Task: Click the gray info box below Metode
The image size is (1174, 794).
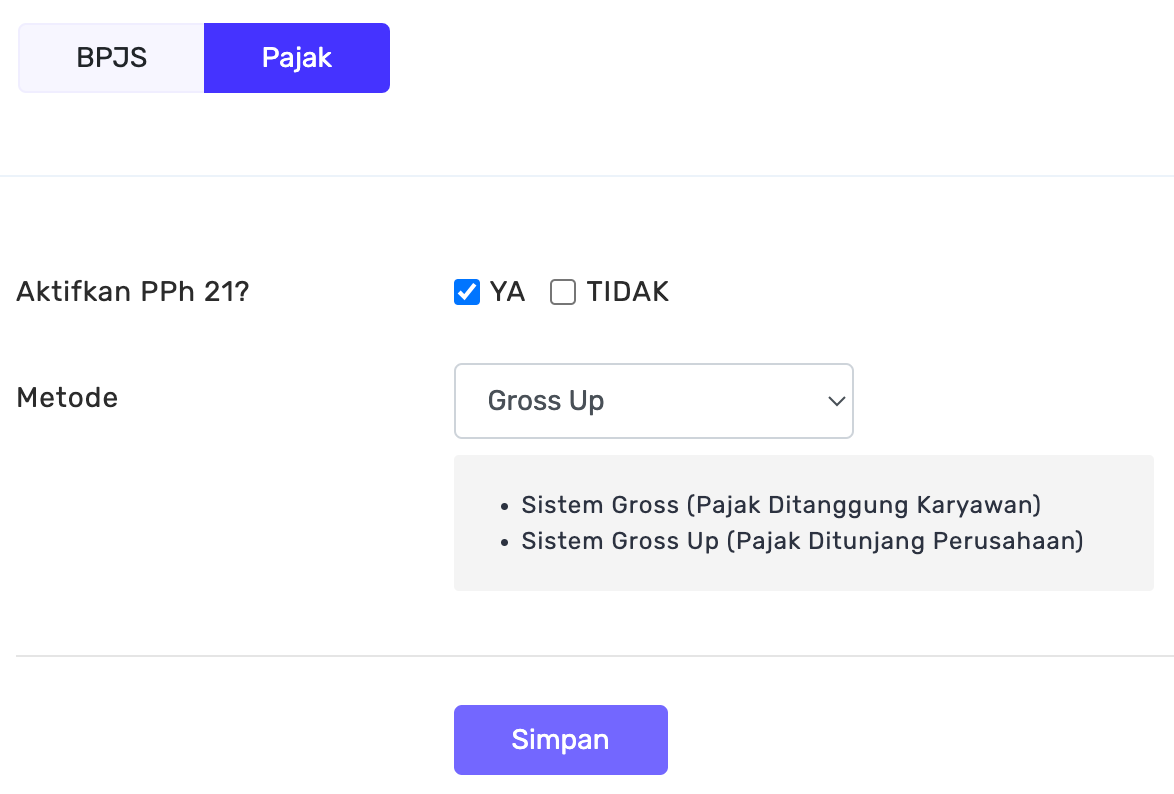Action: pyautogui.click(x=803, y=522)
